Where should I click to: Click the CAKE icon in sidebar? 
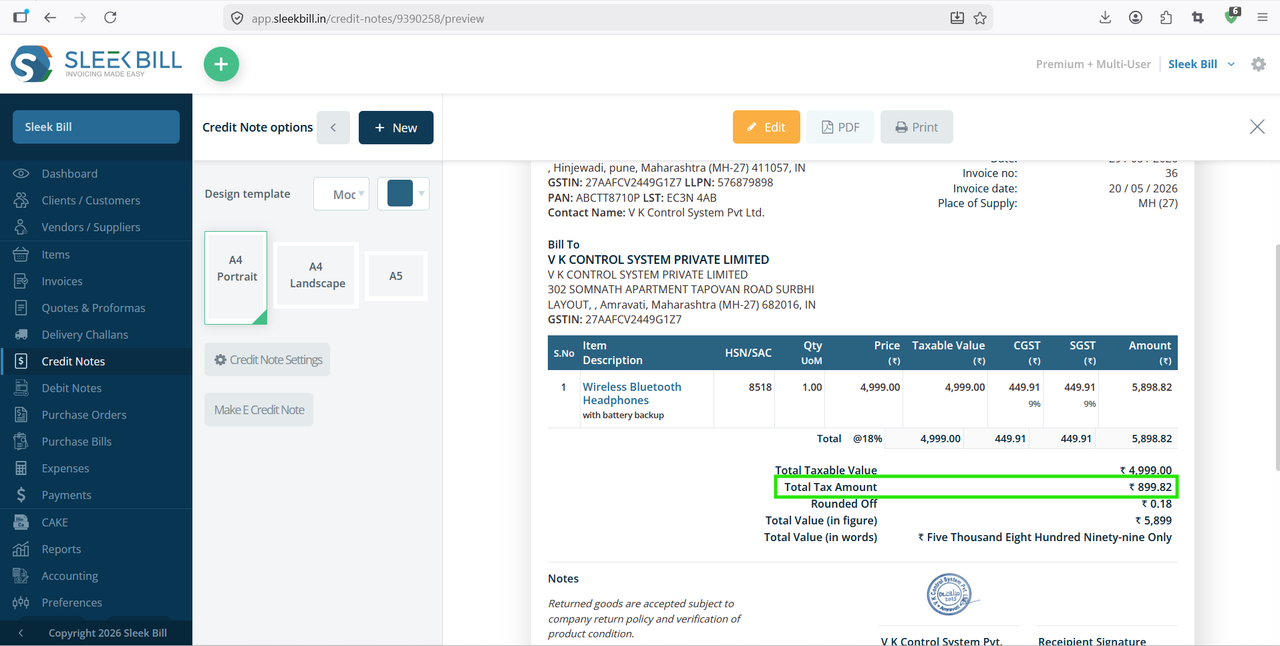point(21,522)
